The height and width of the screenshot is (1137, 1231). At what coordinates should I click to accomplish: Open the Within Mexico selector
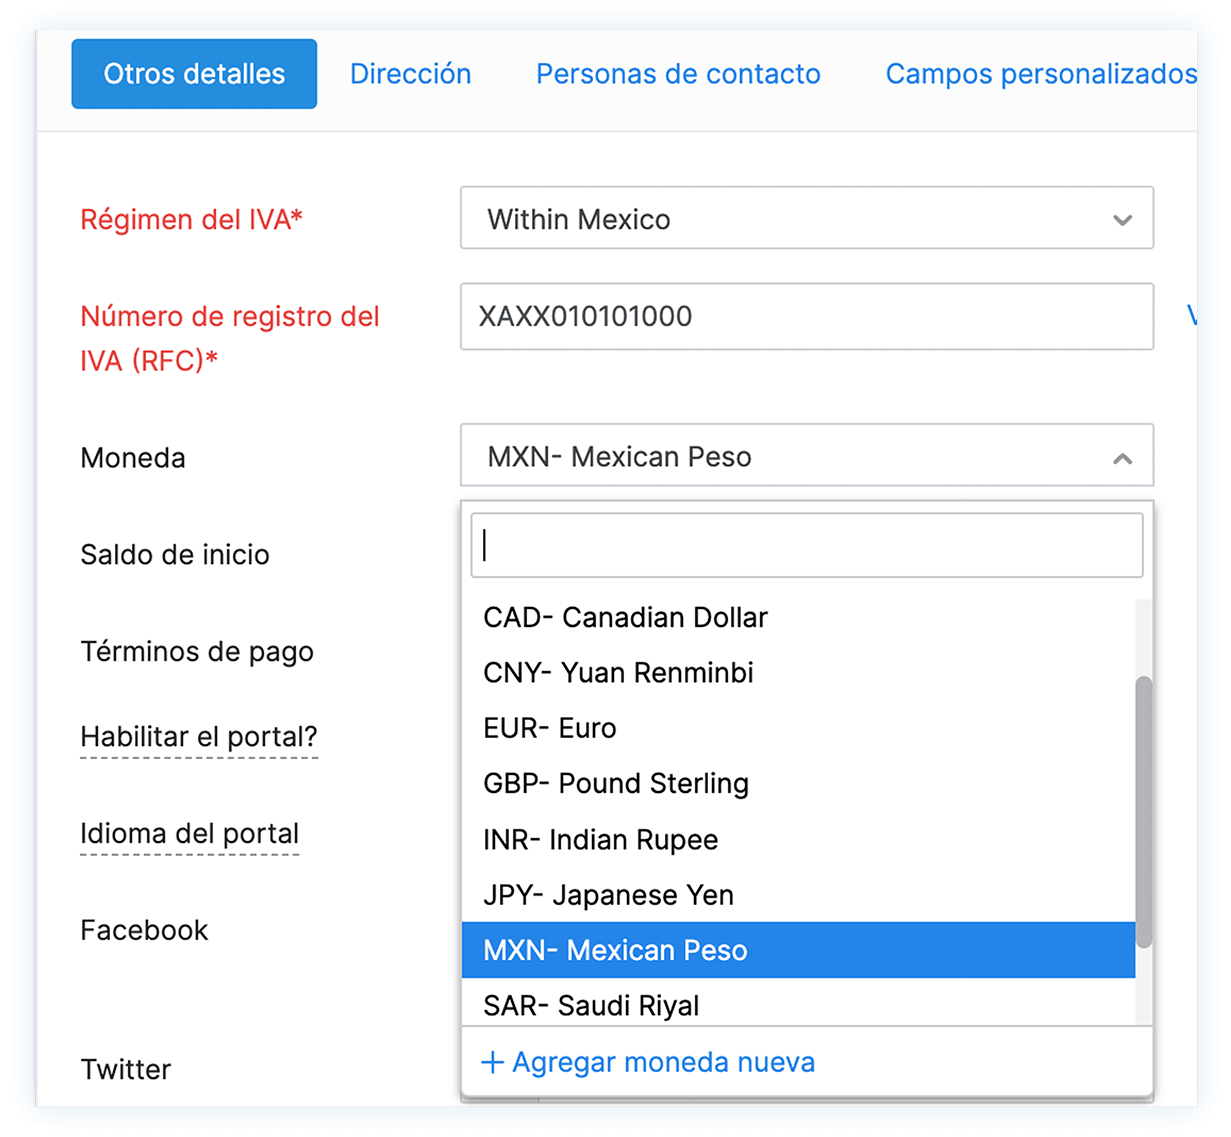[806, 218]
